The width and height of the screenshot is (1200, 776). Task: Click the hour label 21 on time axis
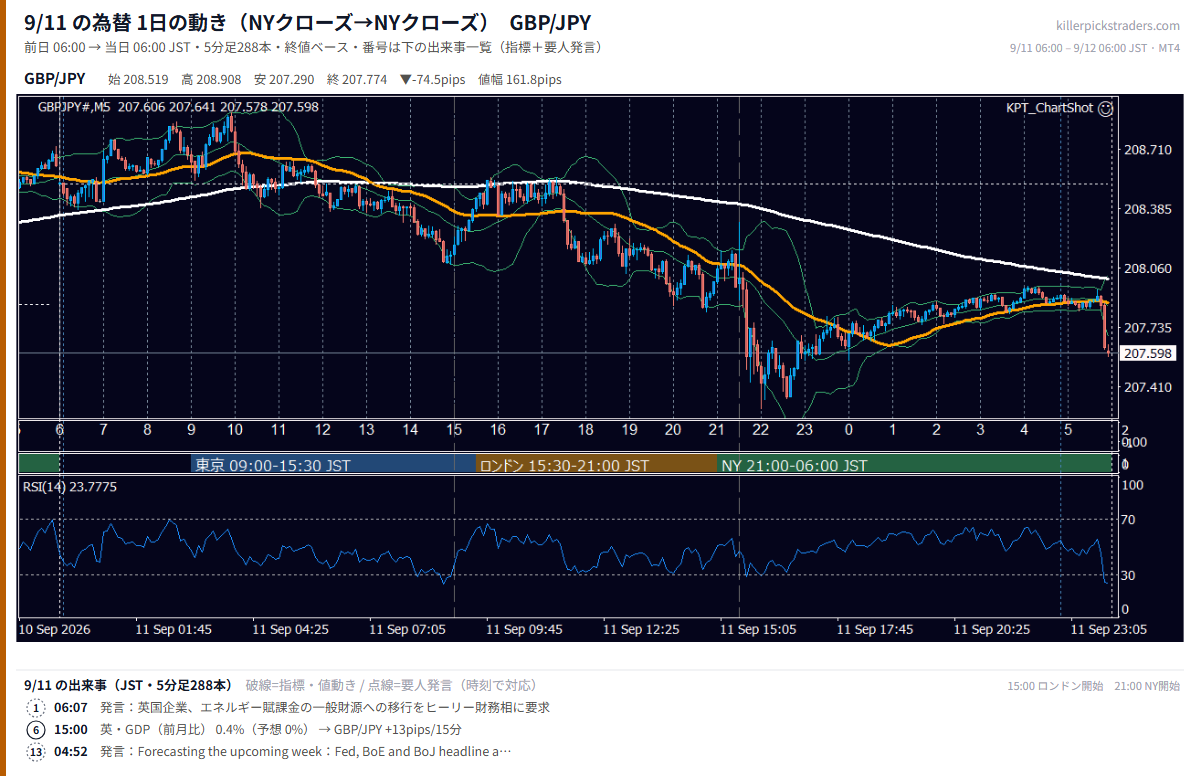pyautogui.click(x=716, y=430)
